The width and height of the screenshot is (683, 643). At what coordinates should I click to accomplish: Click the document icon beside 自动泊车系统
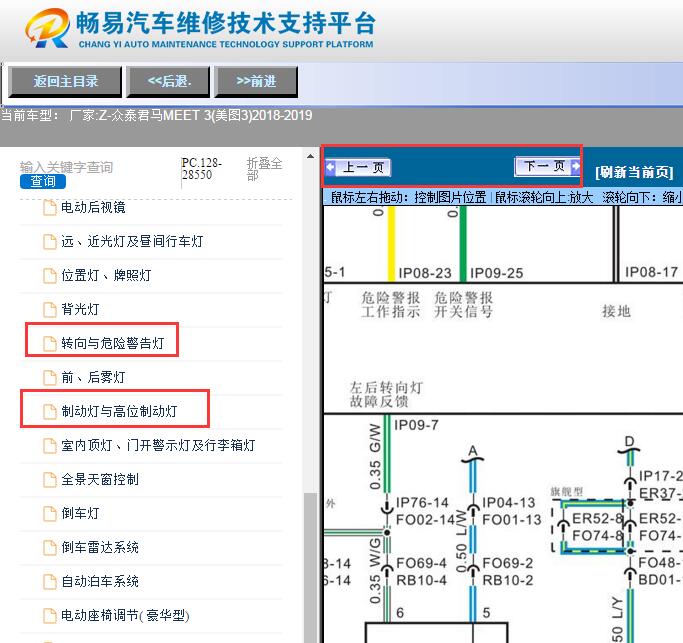click(50, 581)
